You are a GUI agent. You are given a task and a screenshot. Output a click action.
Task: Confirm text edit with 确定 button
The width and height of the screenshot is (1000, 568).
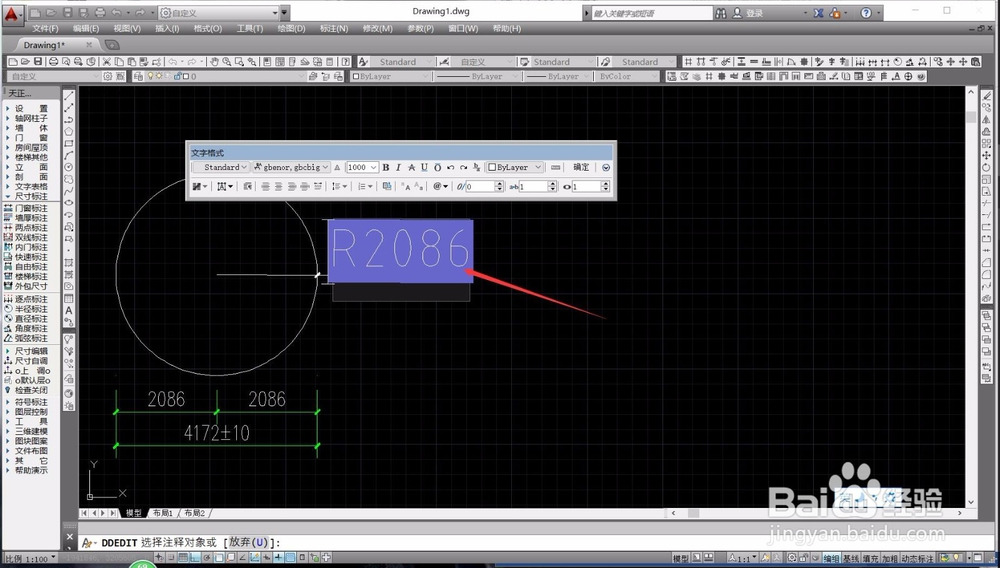581,167
